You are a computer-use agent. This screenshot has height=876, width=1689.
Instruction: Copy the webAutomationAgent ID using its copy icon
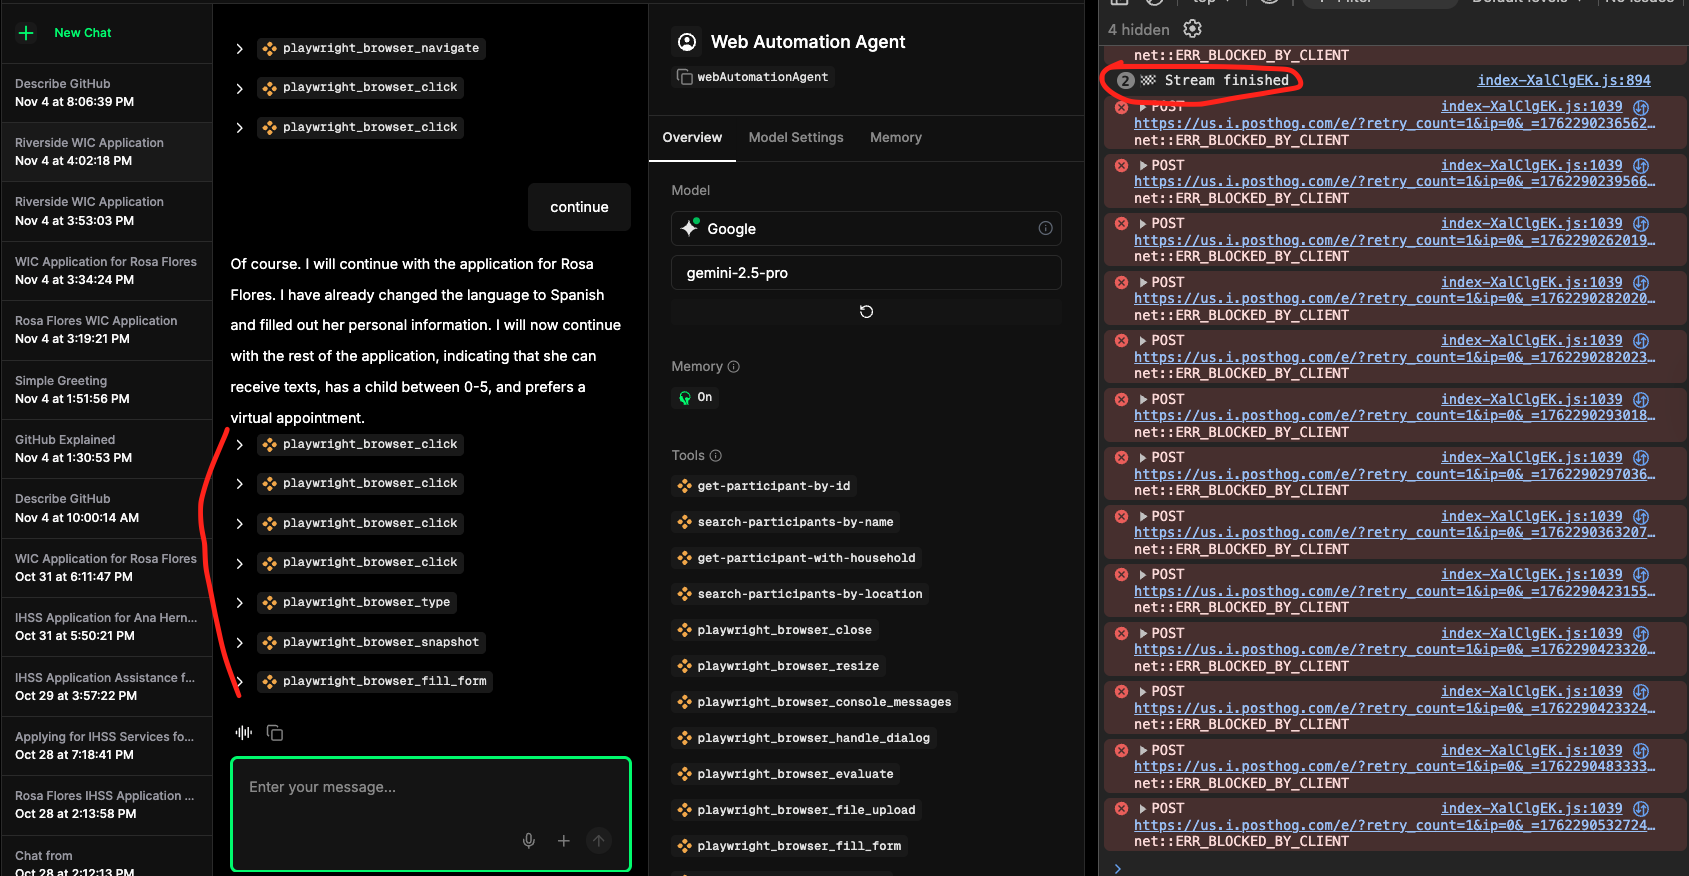[x=685, y=77]
